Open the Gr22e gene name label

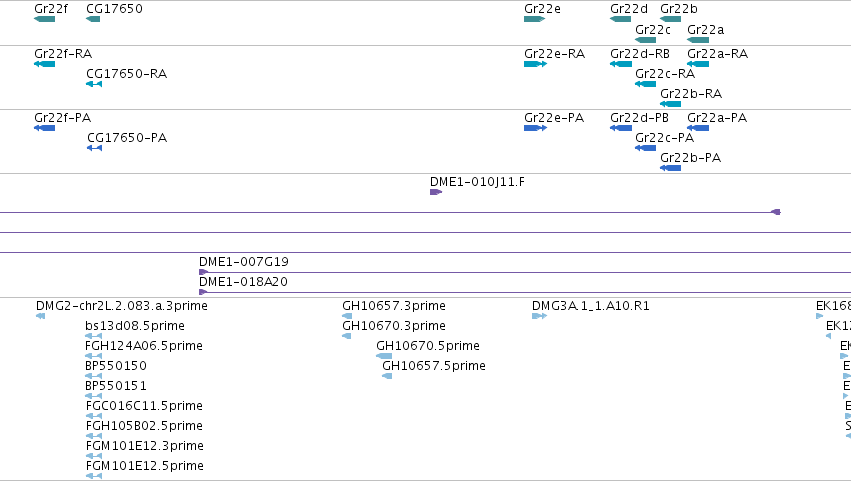[x=542, y=9]
